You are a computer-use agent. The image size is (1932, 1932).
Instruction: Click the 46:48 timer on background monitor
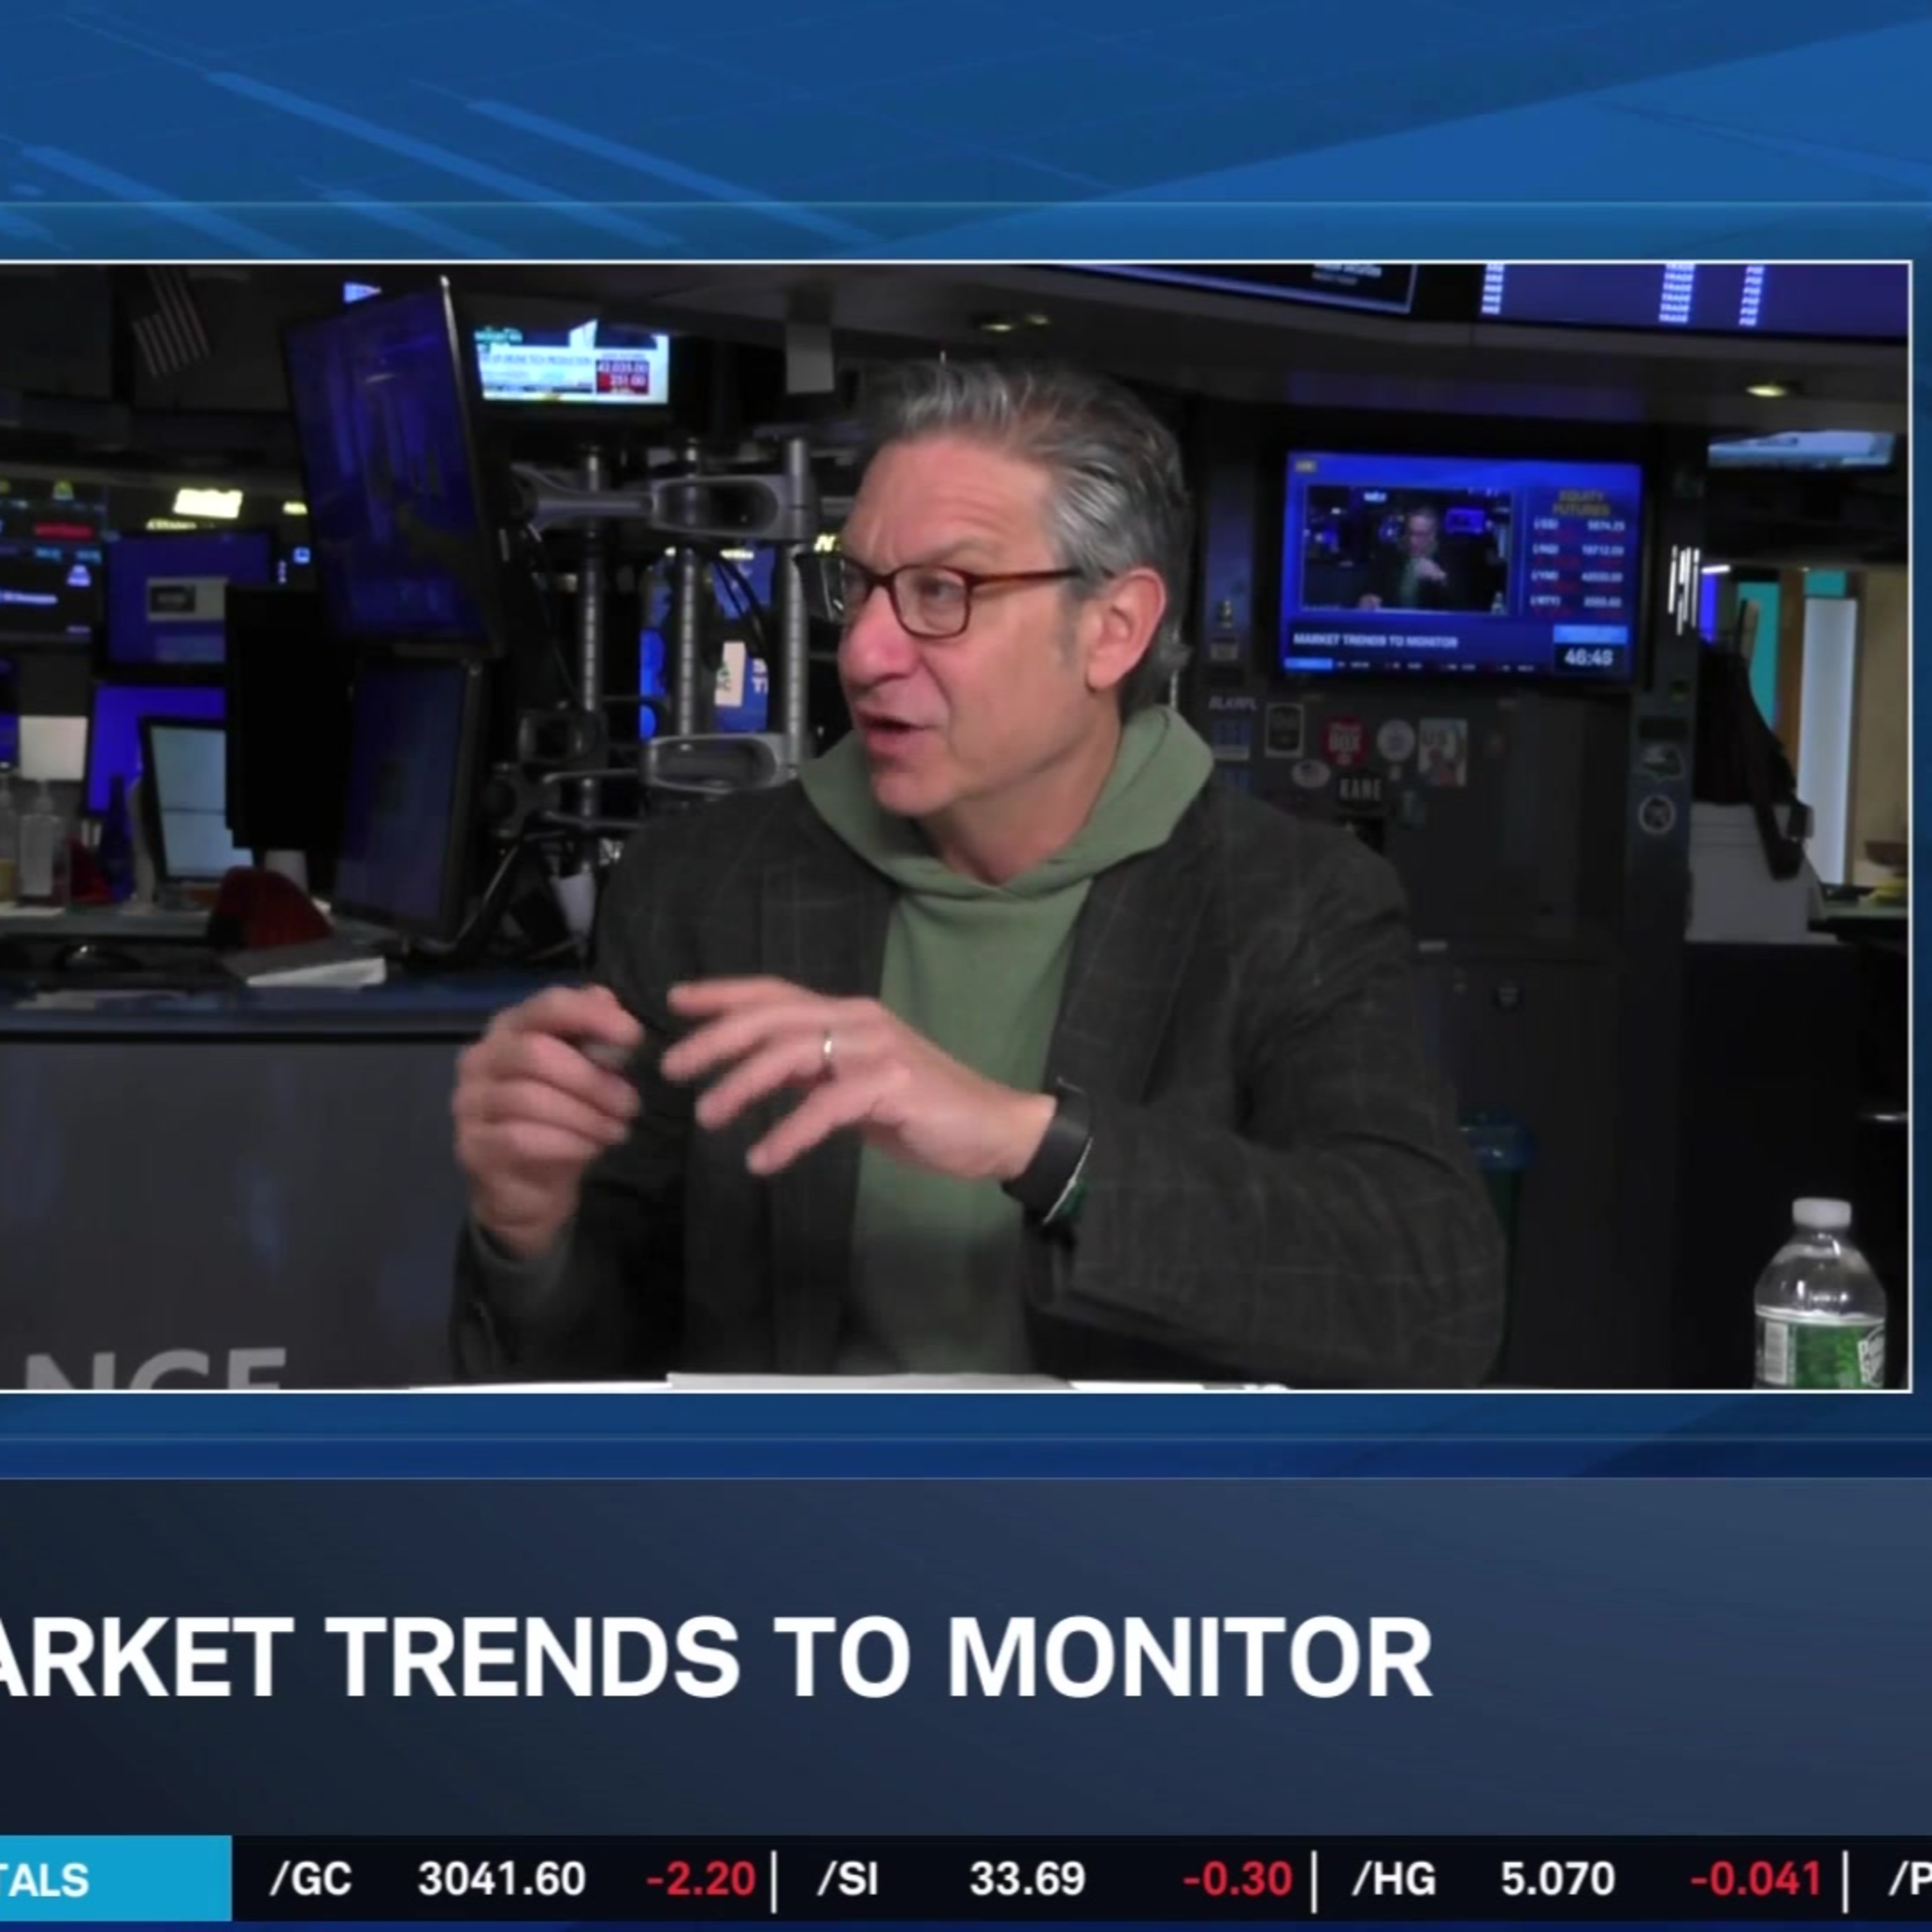point(1588,657)
